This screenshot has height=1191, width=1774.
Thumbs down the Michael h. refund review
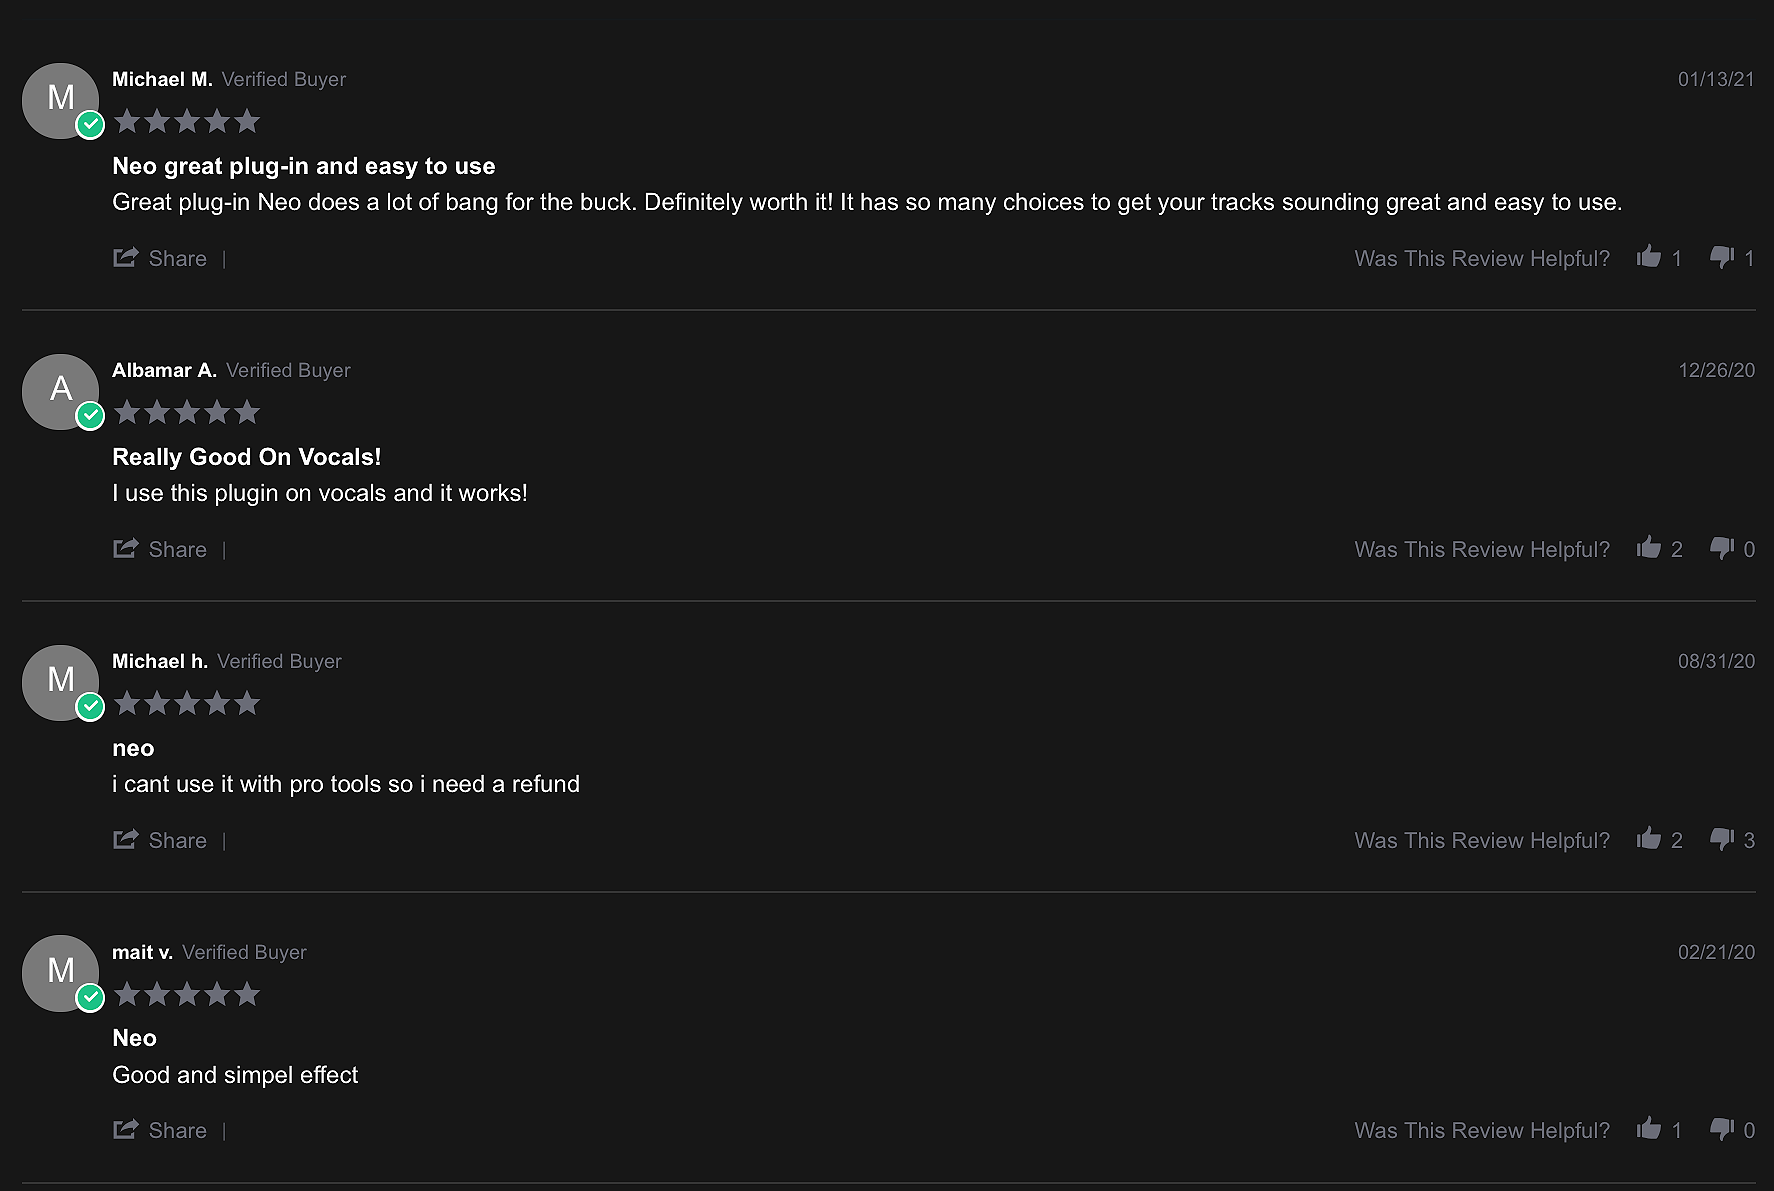click(x=1722, y=839)
